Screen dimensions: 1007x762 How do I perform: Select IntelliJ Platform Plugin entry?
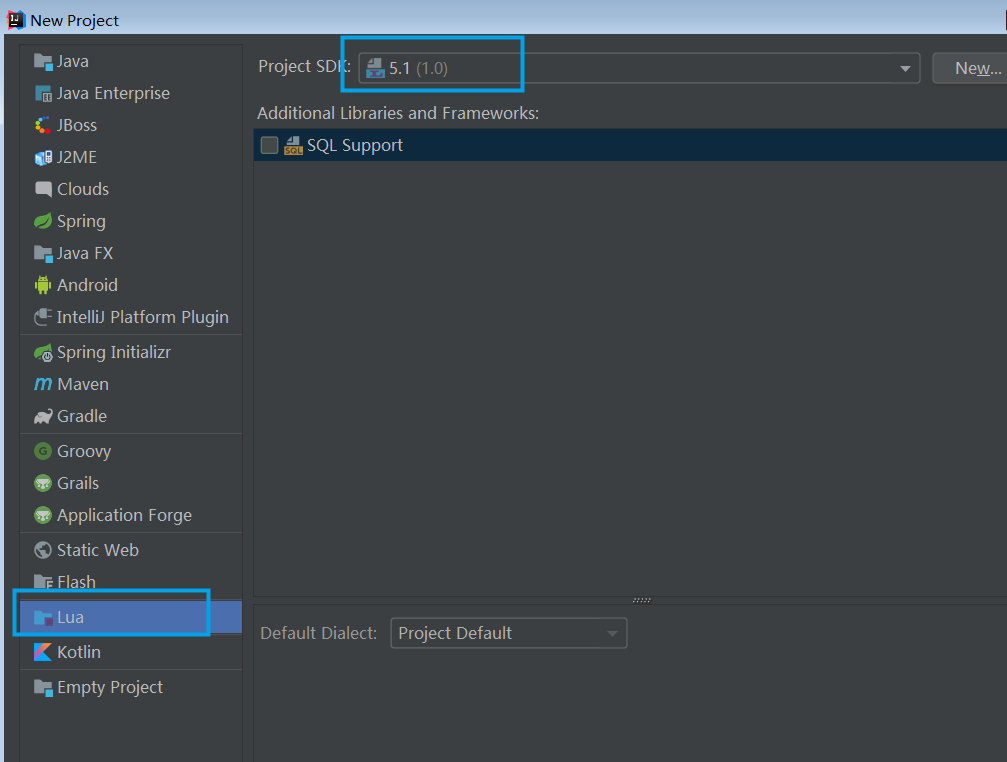[x=131, y=317]
